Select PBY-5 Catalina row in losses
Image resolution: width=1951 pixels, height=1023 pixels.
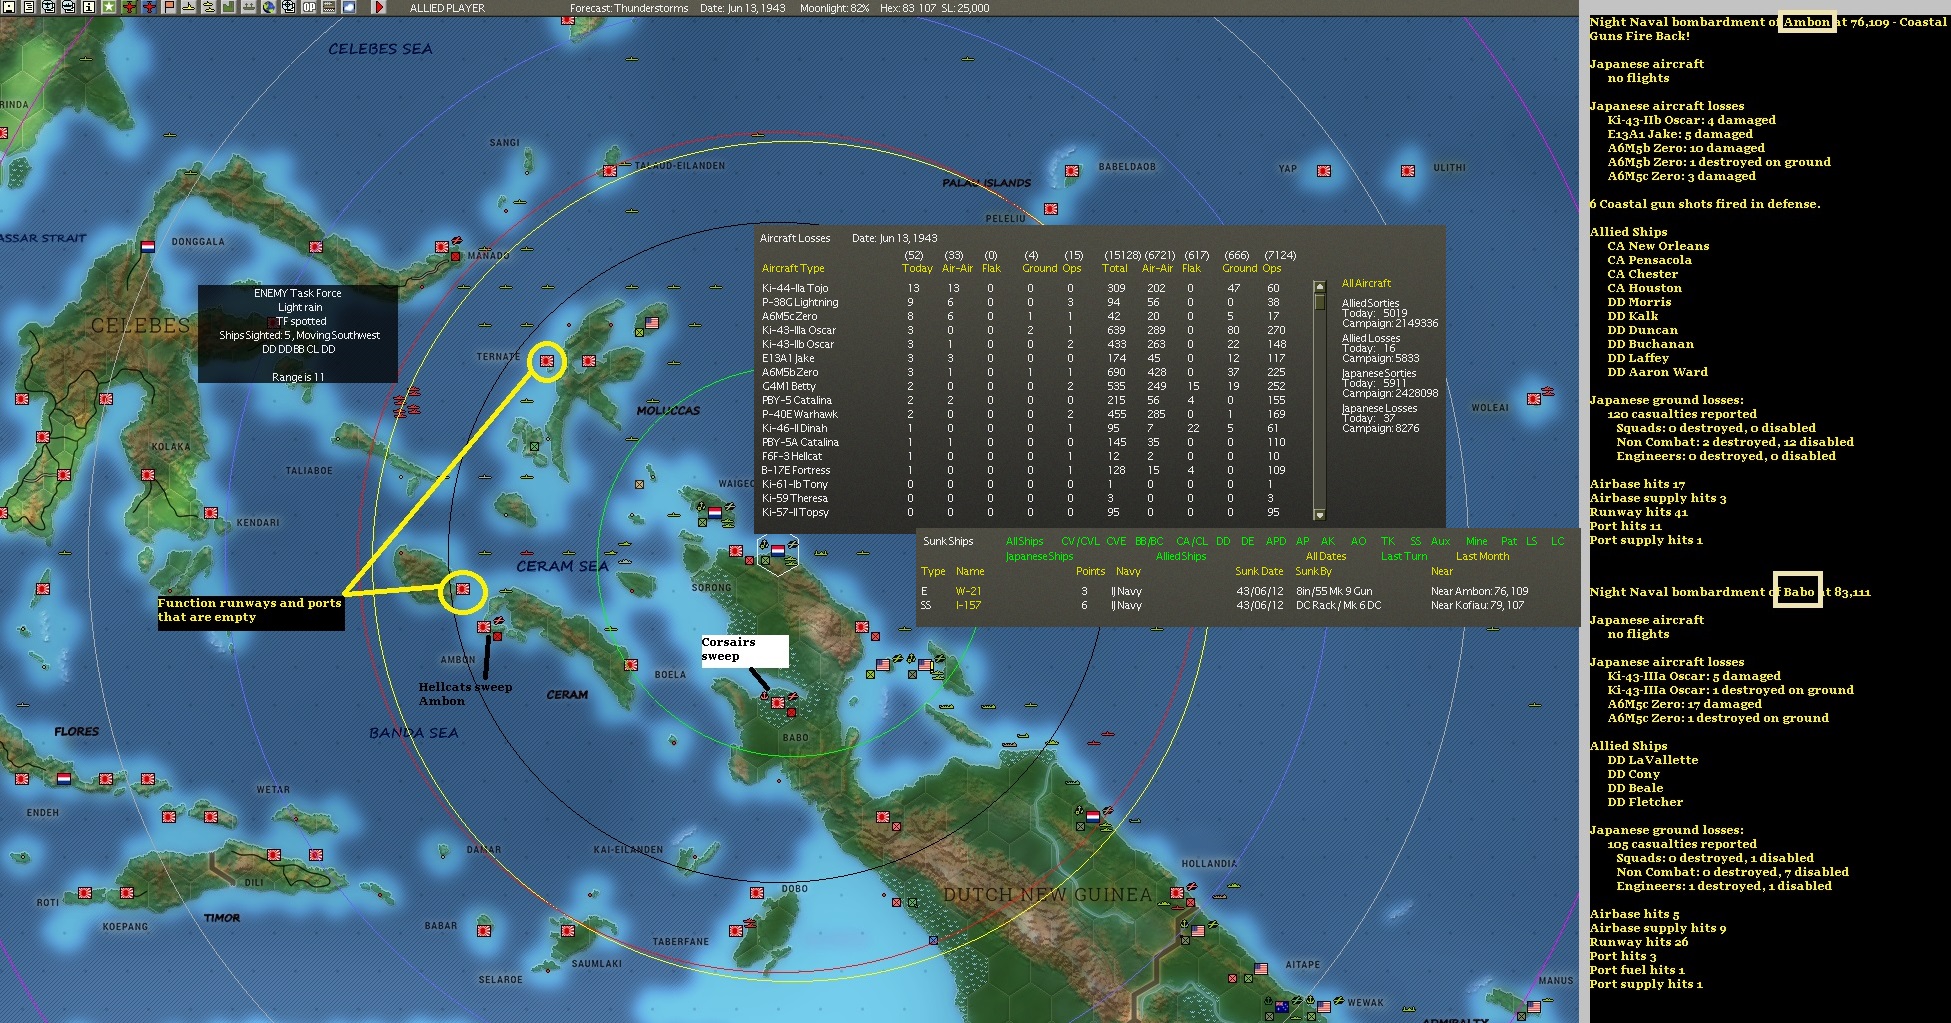1030,400
